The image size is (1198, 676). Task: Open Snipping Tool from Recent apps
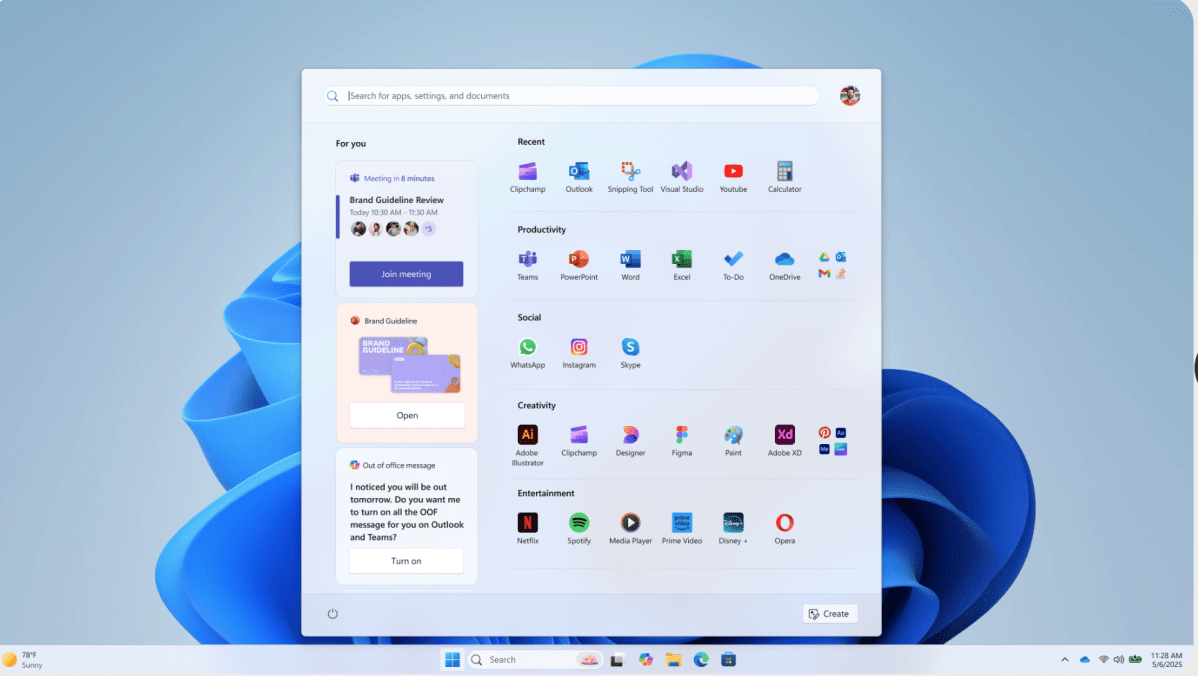(x=630, y=172)
